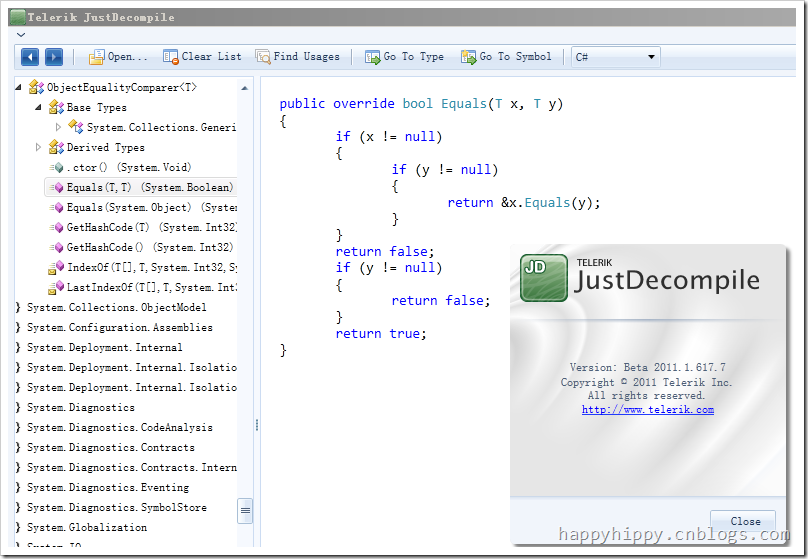Select the System.Diagnostics.CodeAnalysis namespace

point(120,428)
